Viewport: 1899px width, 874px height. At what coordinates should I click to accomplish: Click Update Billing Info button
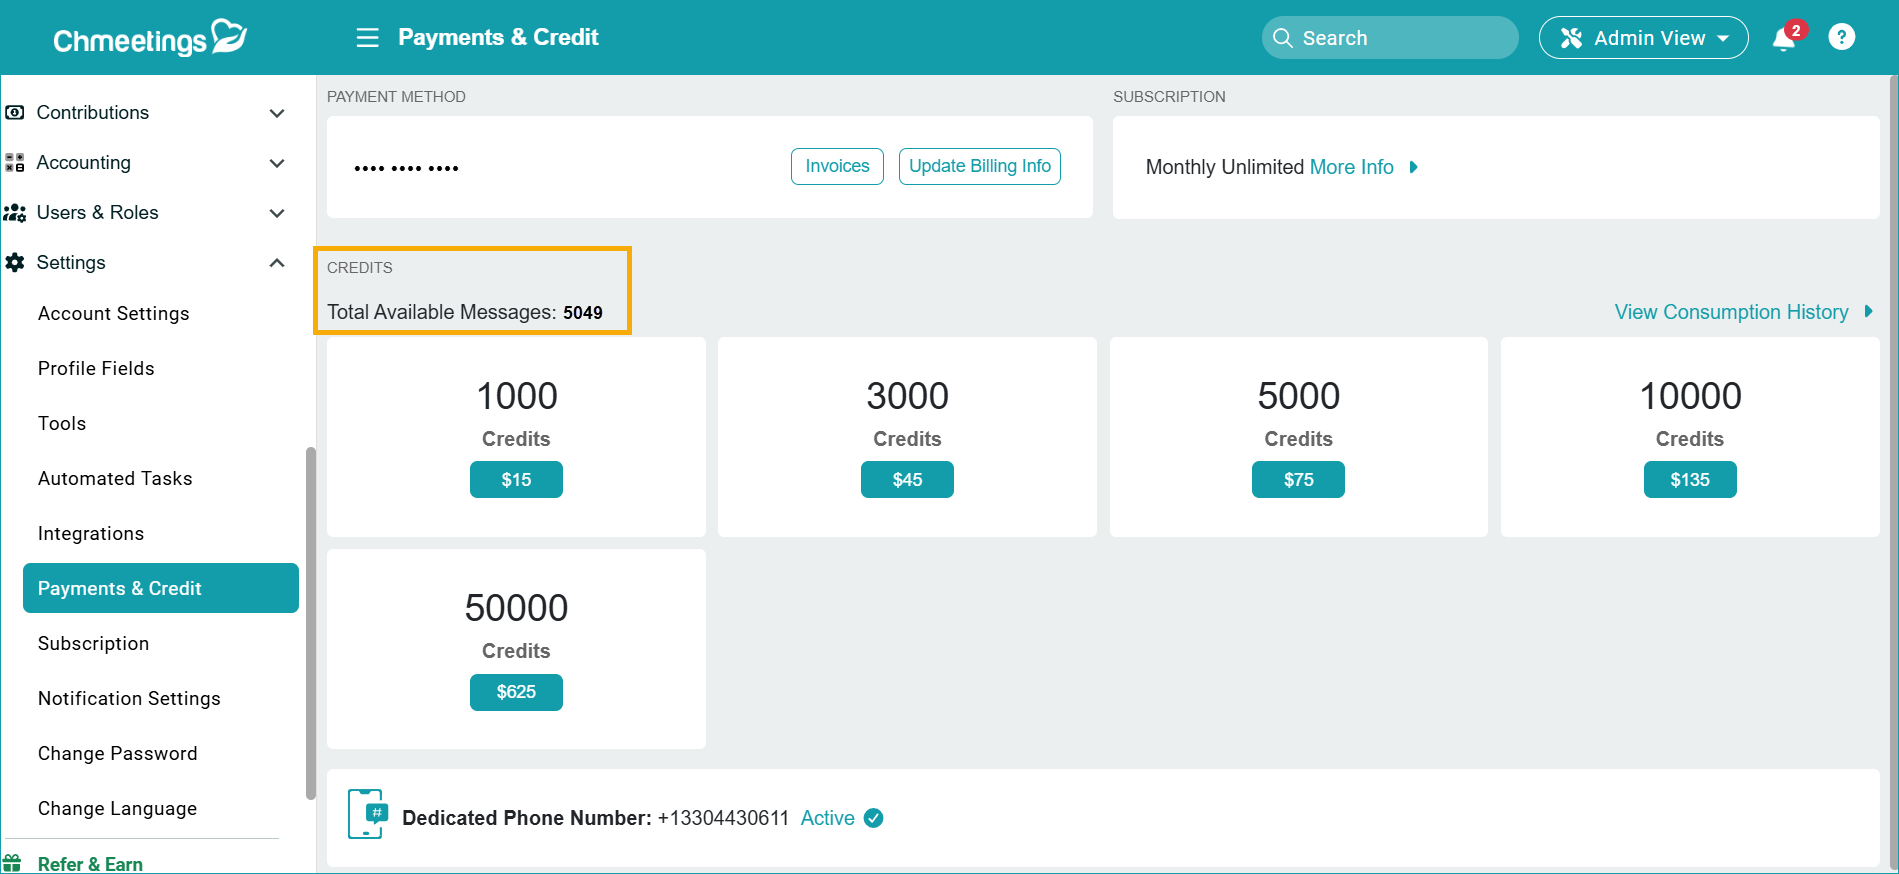(x=979, y=166)
